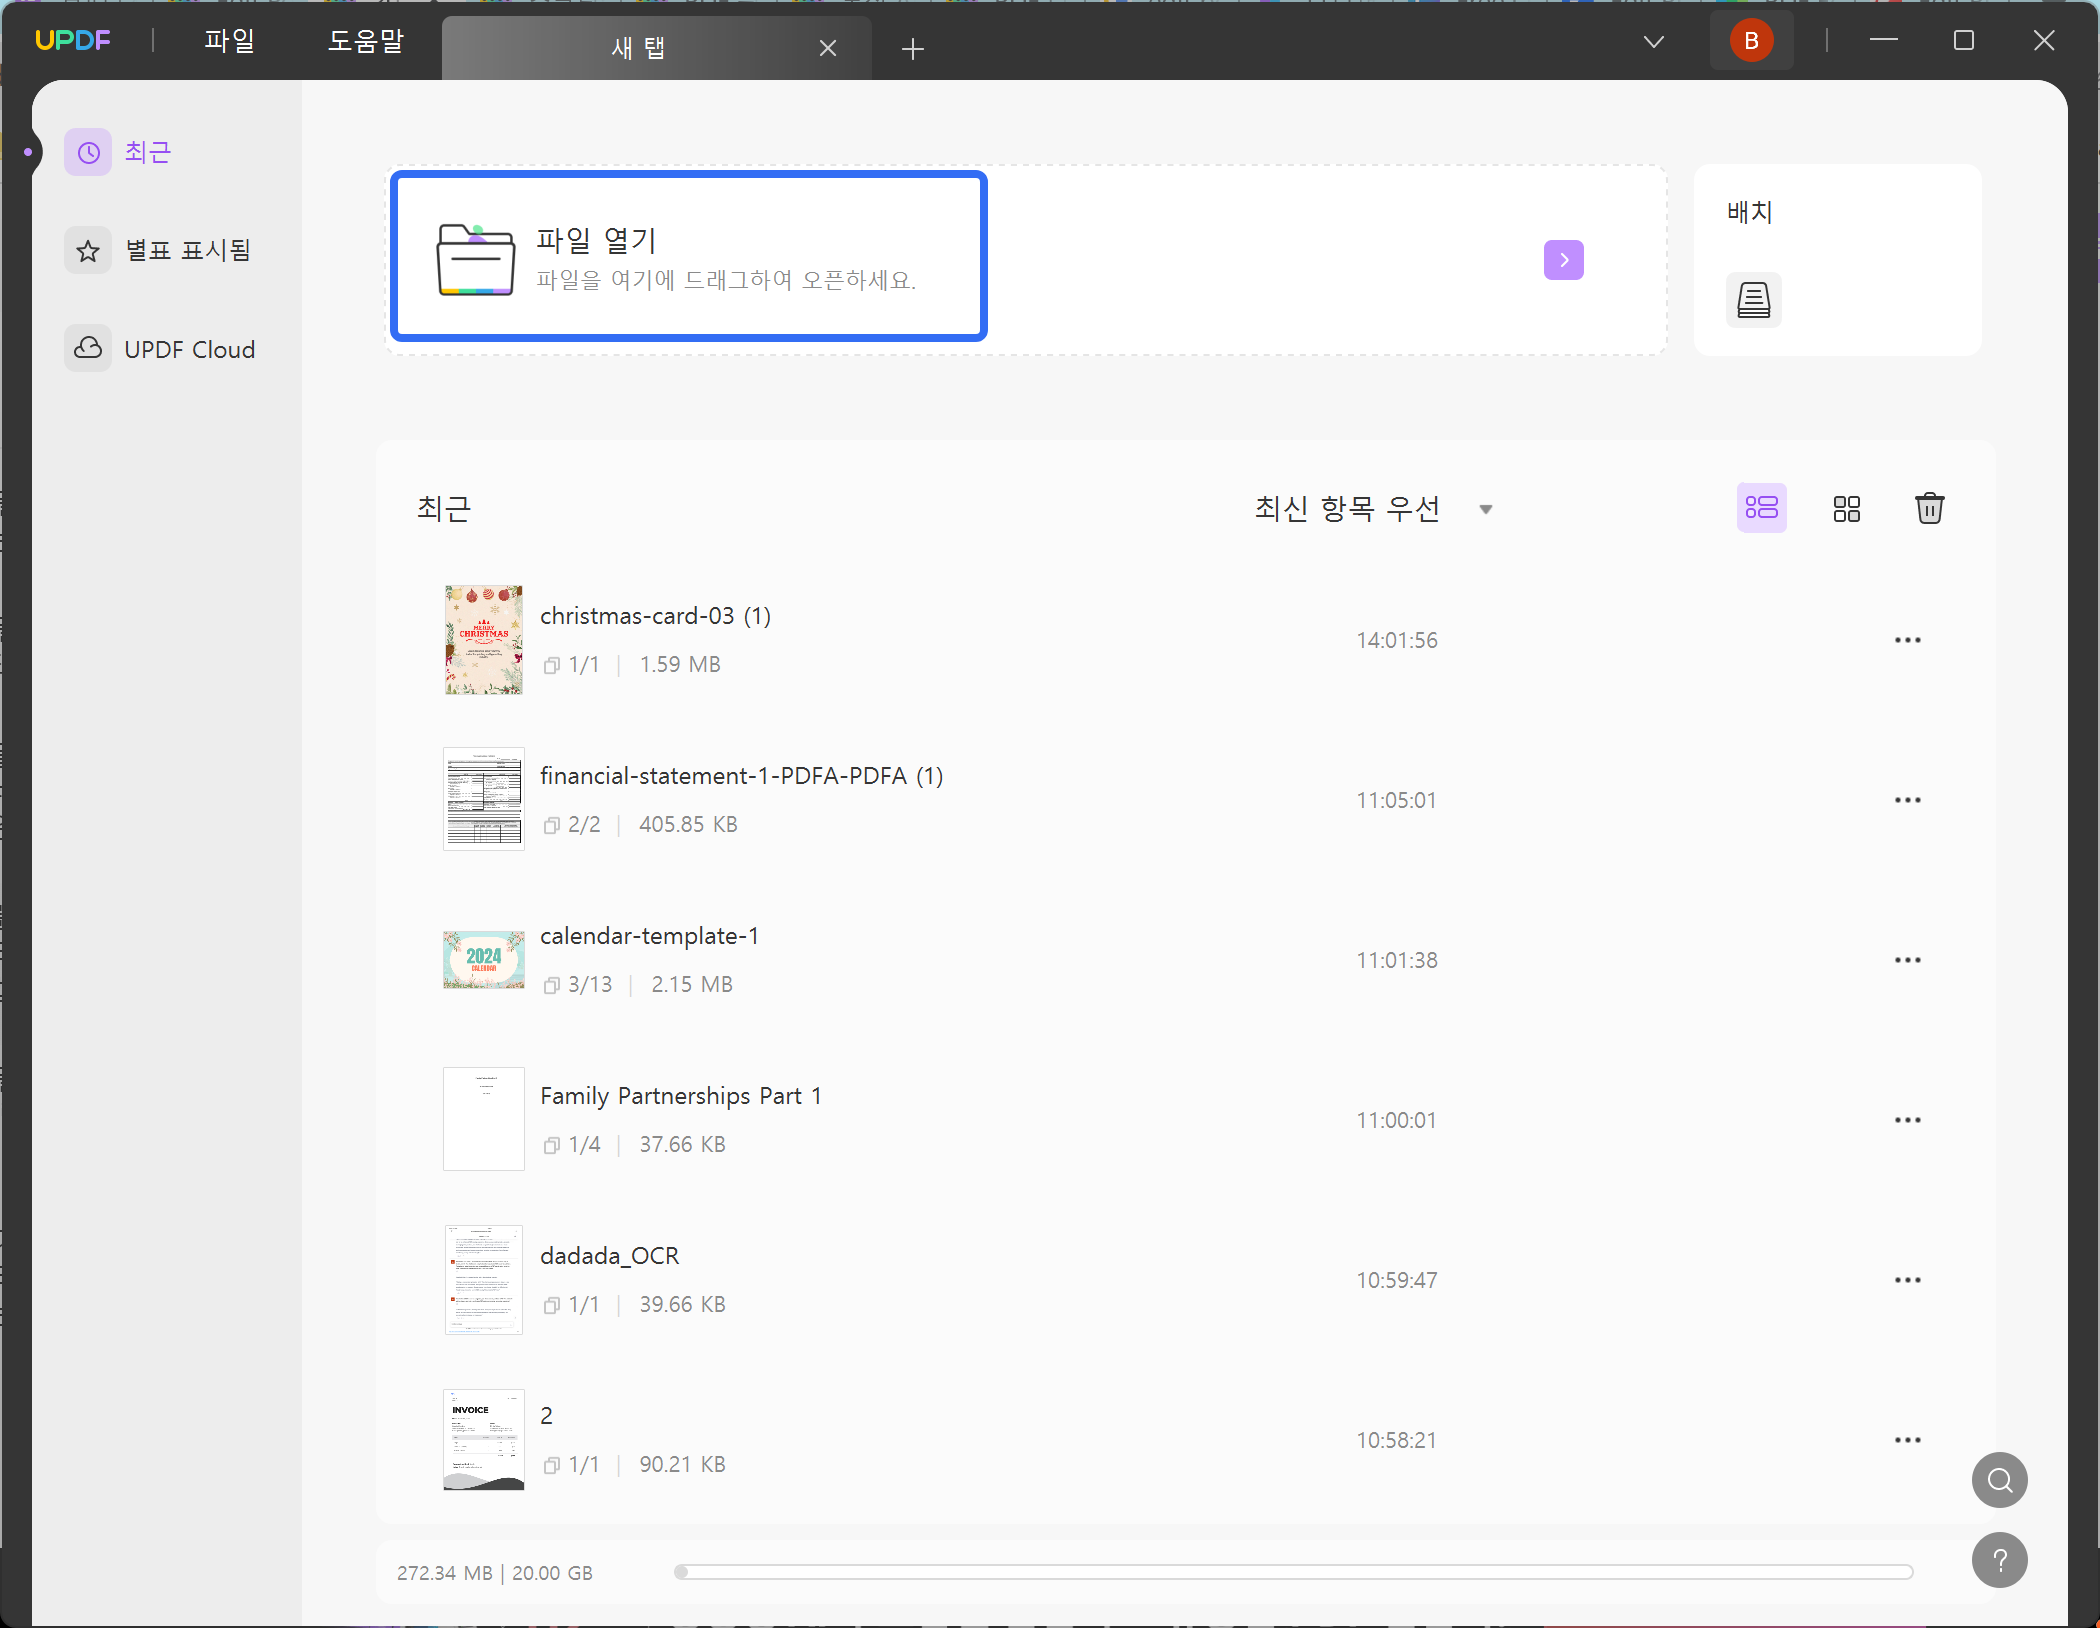Click the cloud icon in sidebar

(x=88, y=348)
